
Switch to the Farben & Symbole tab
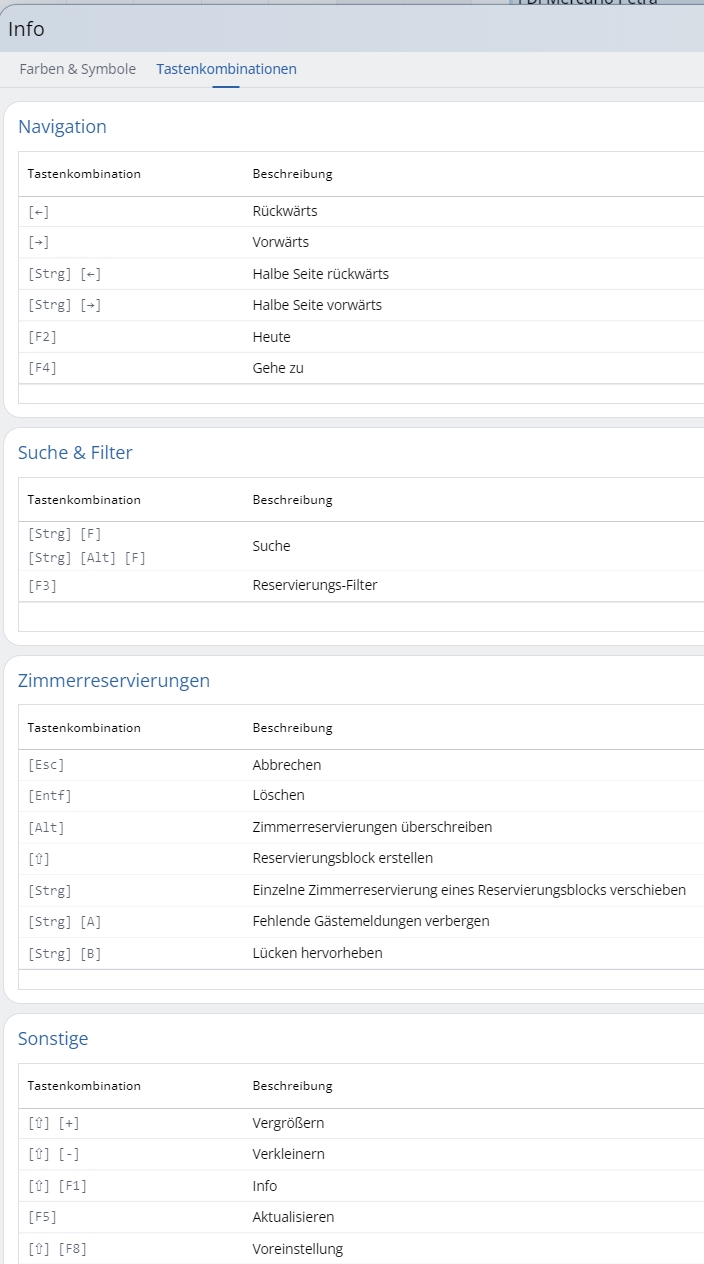pyautogui.click(x=75, y=69)
